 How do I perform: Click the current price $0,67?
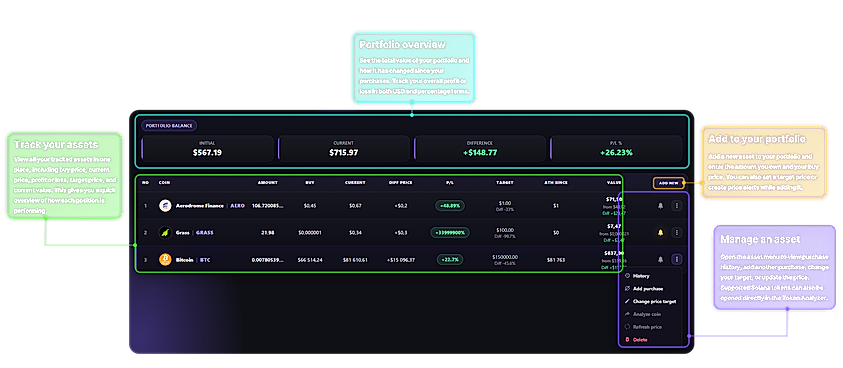(x=355, y=206)
